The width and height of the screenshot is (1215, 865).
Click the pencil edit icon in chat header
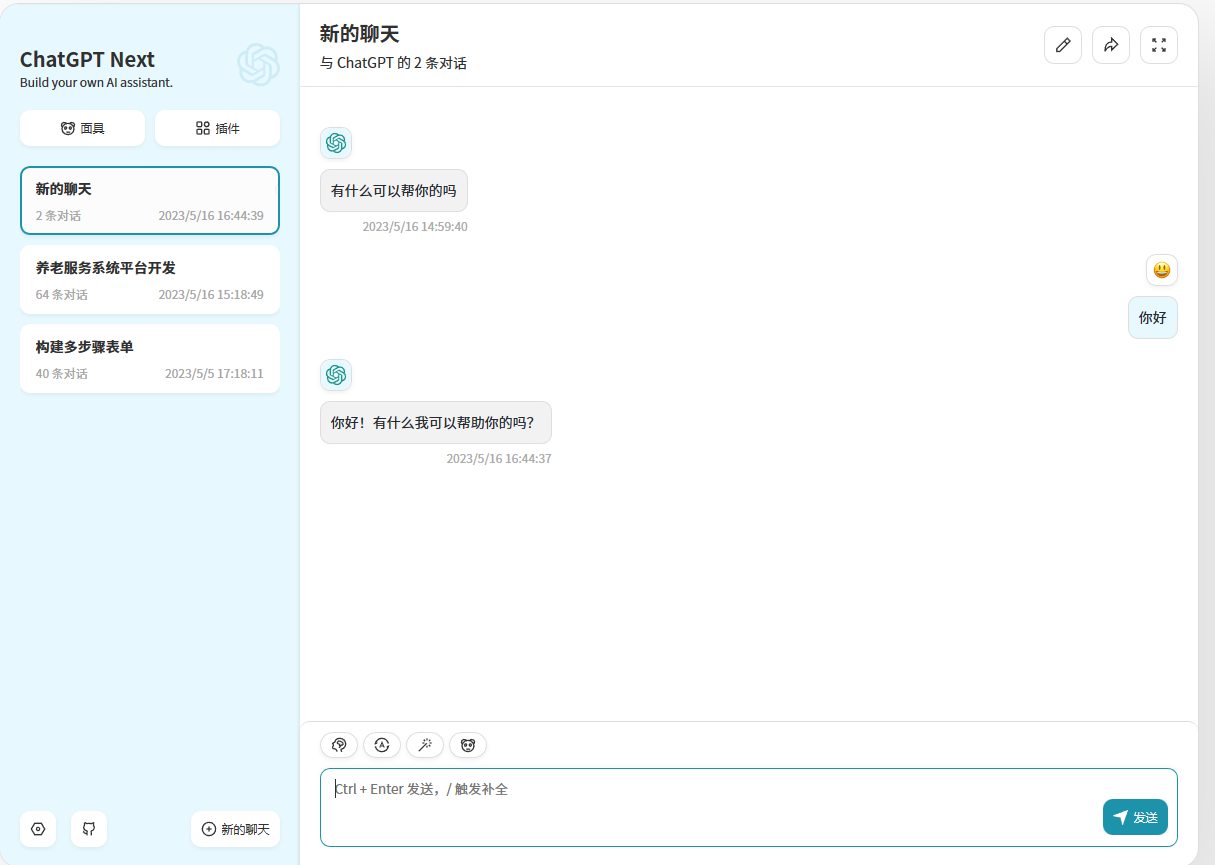click(x=1062, y=45)
